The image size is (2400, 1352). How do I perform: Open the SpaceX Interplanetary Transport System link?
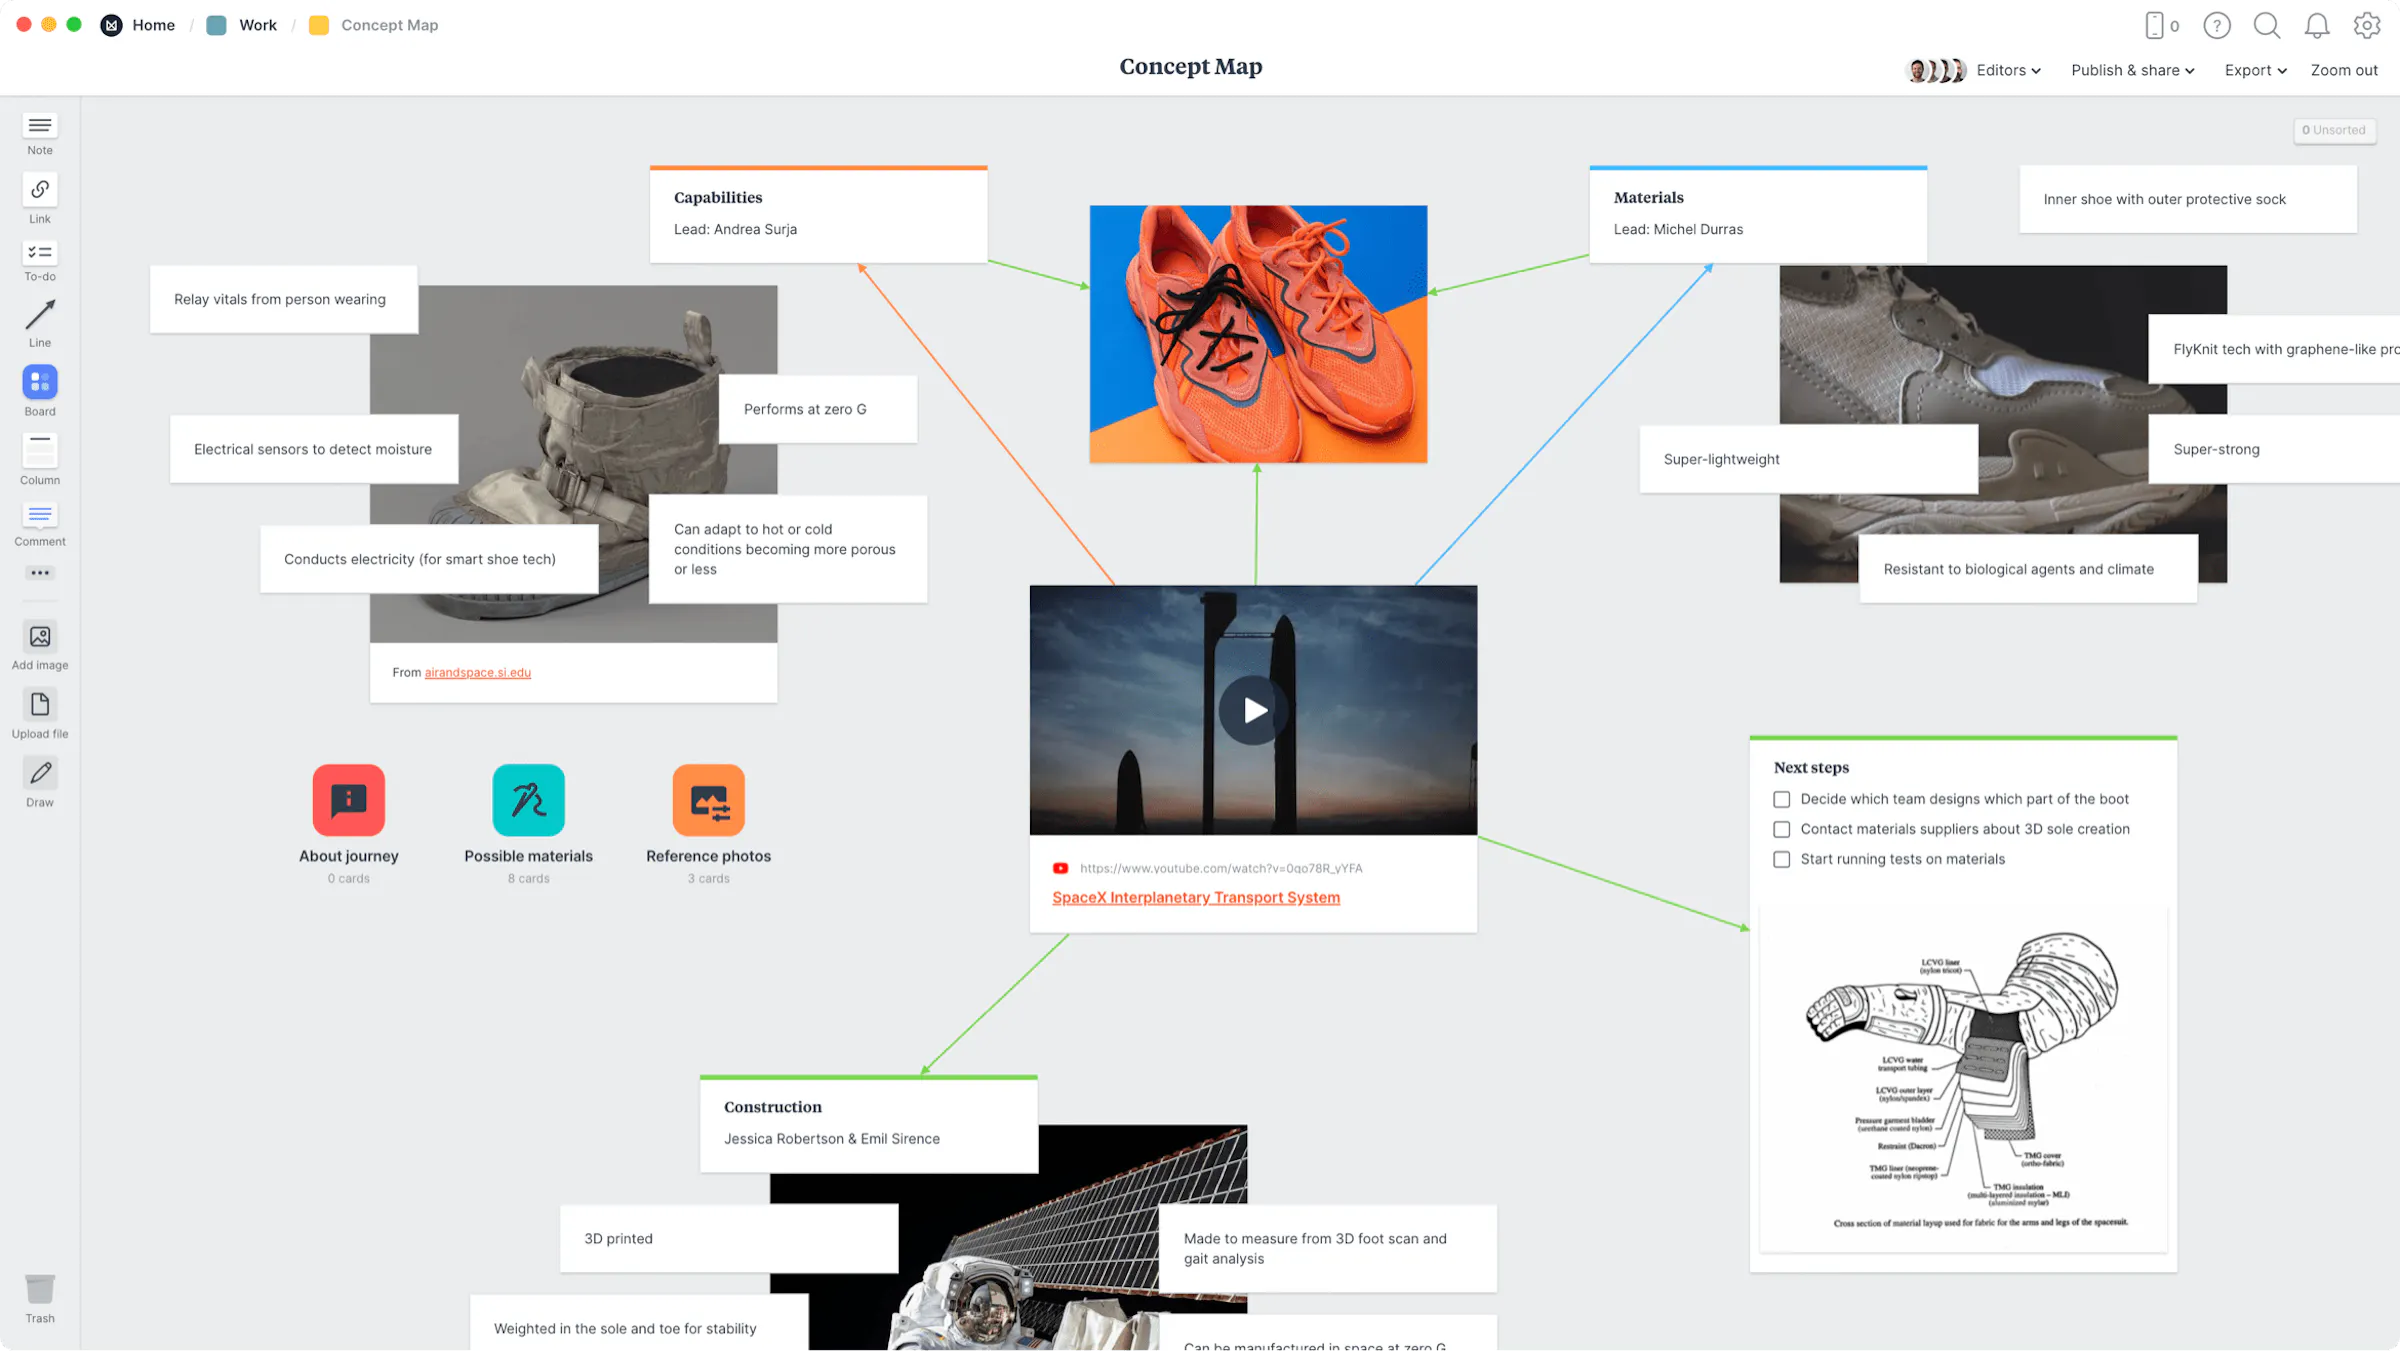coord(1196,897)
